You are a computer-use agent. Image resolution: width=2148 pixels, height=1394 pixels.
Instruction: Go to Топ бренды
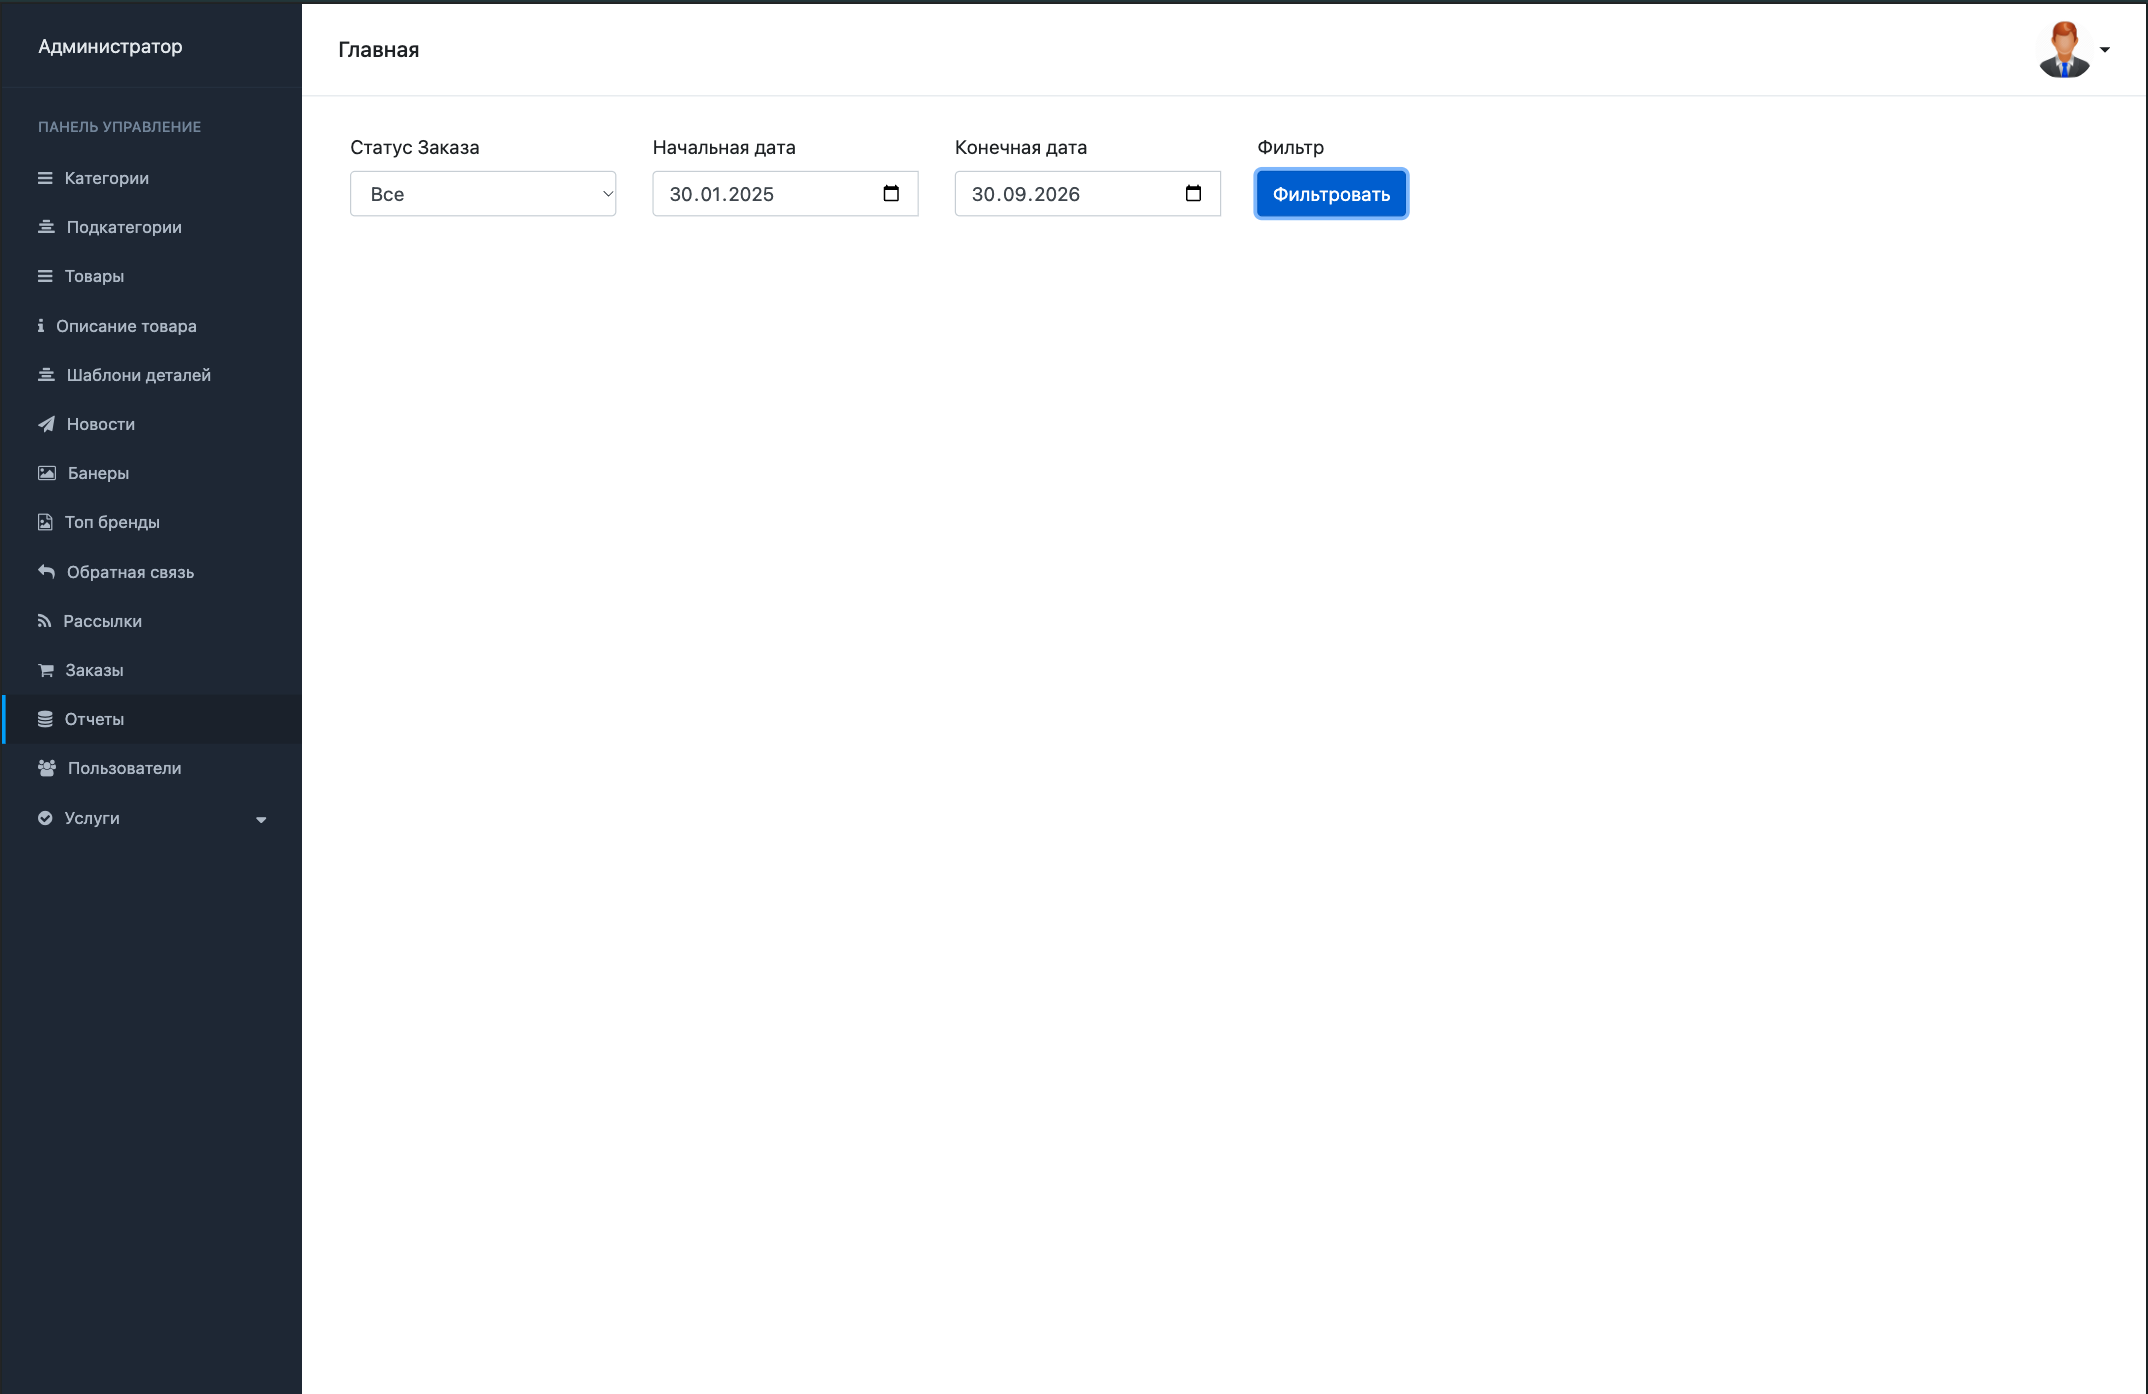(151, 522)
